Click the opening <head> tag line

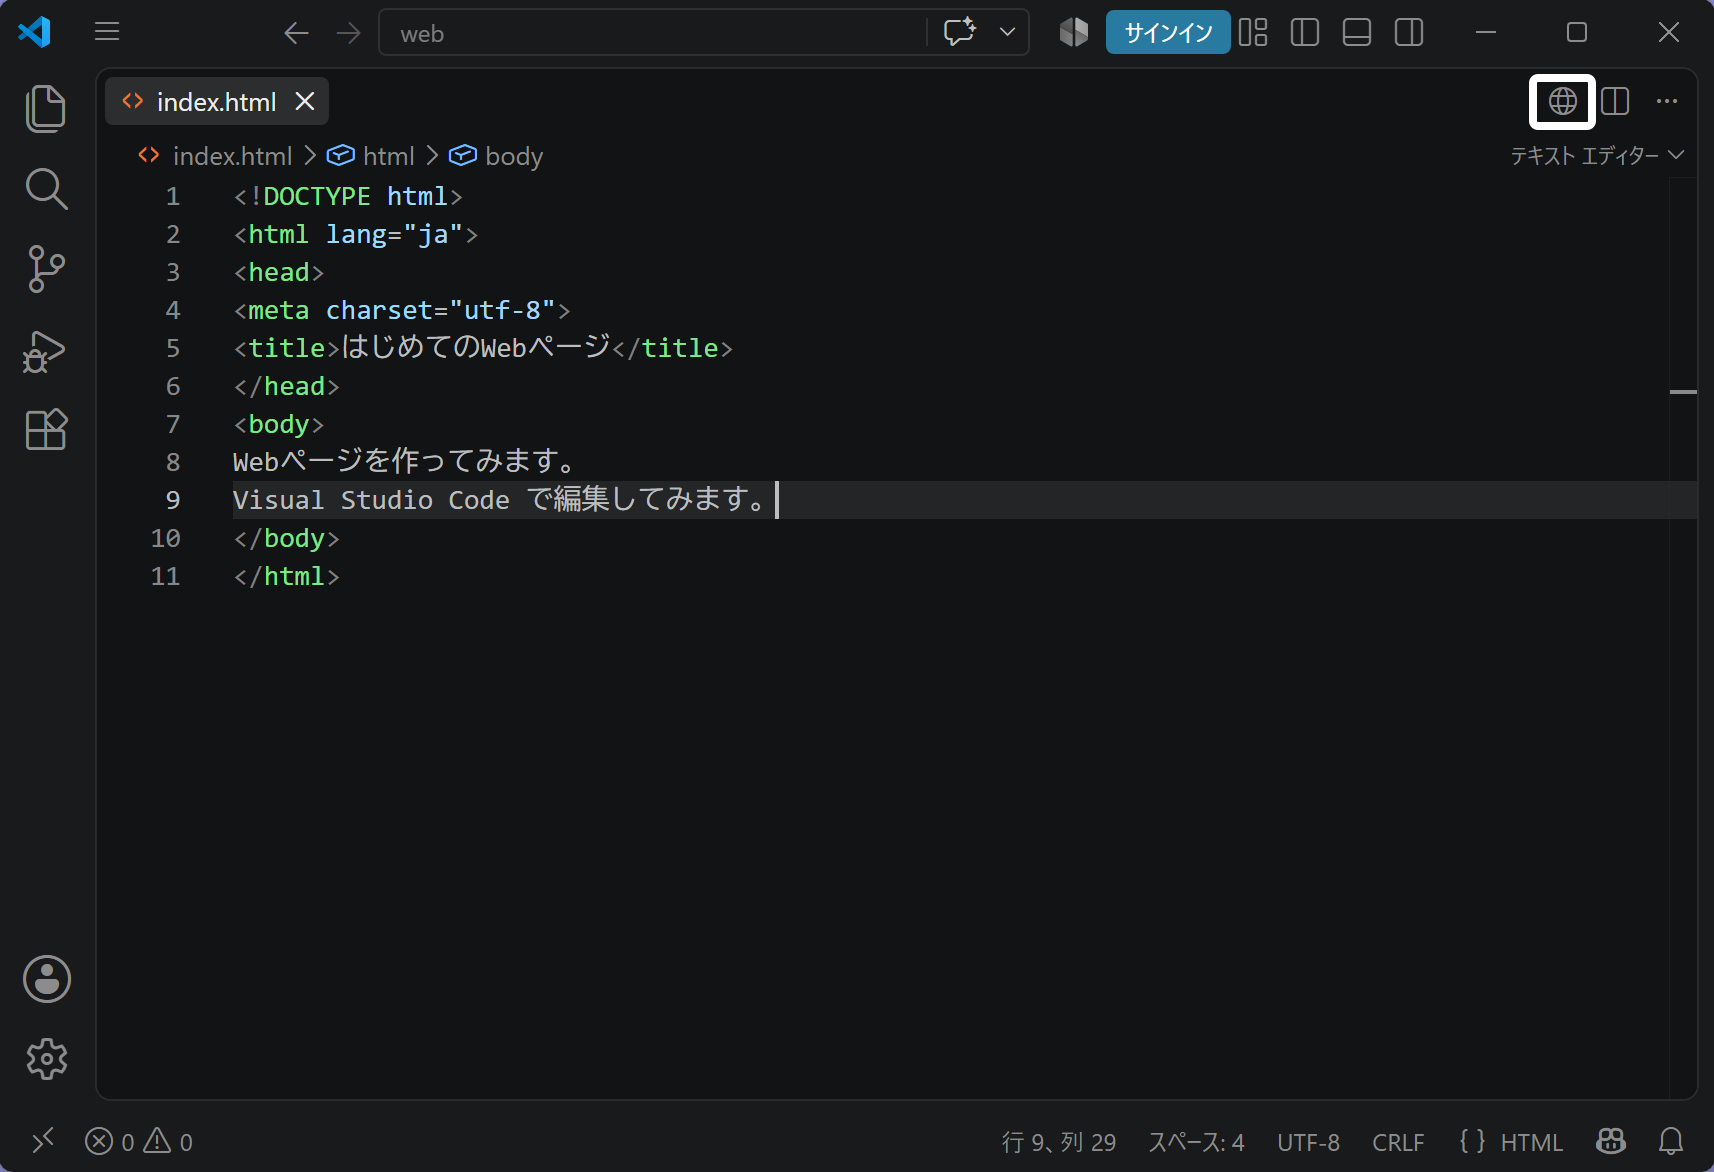click(x=278, y=272)
